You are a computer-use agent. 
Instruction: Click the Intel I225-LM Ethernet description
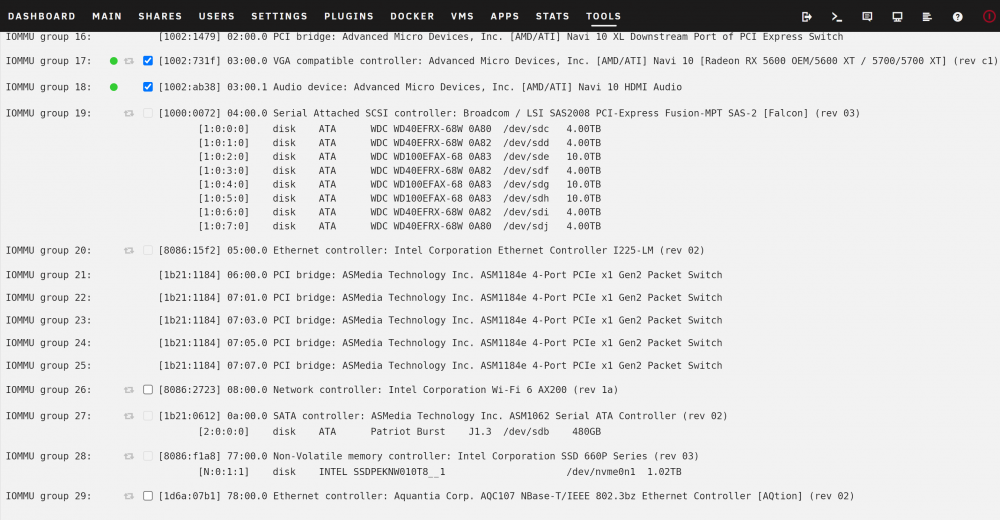[x=431, y=251]
